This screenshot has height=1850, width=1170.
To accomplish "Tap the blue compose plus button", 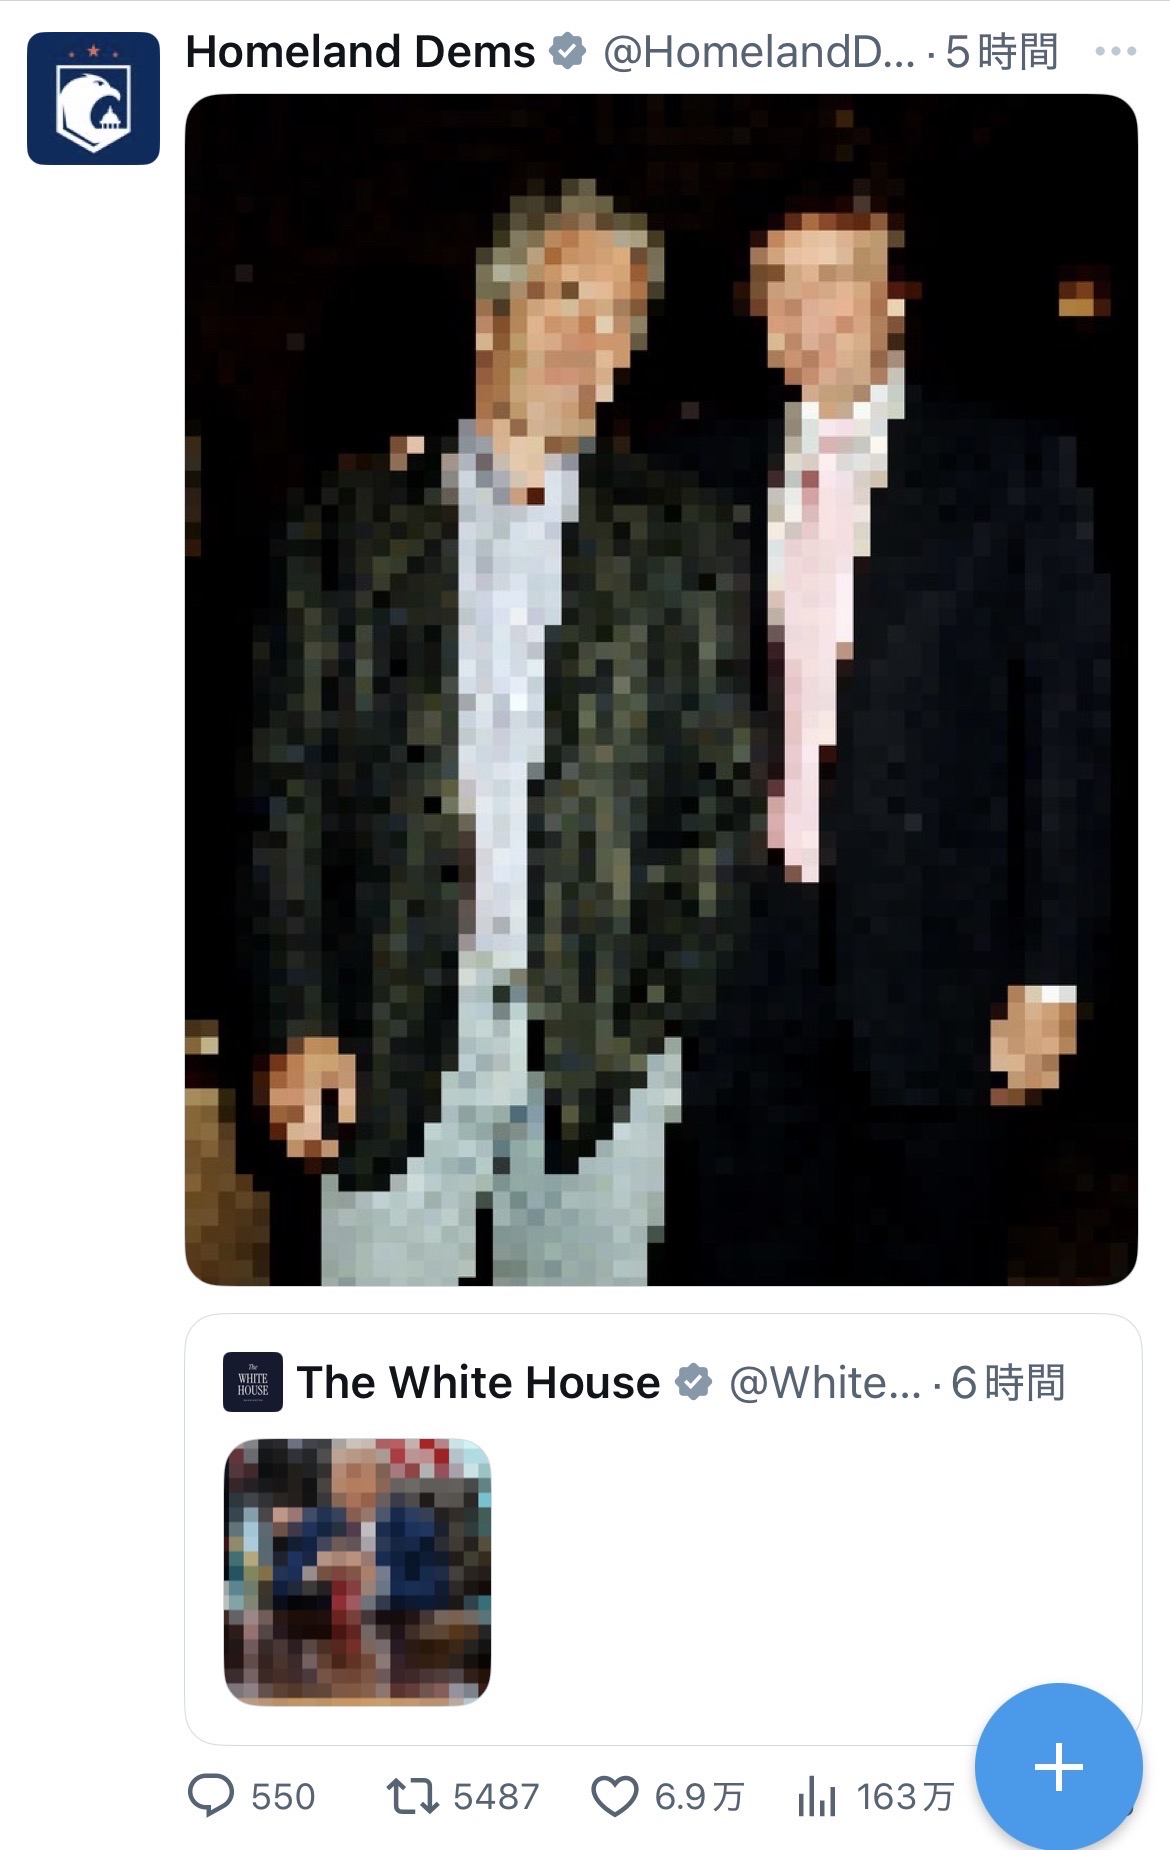I will (1058, 1766).
